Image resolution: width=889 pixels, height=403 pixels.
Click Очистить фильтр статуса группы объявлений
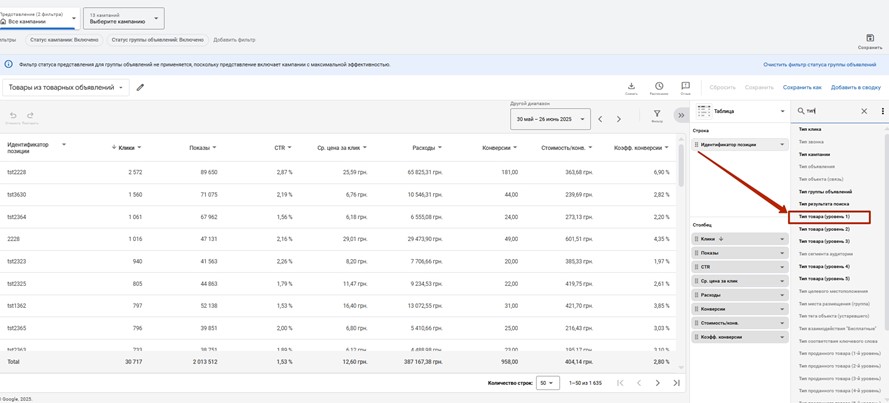coord(819,64)
